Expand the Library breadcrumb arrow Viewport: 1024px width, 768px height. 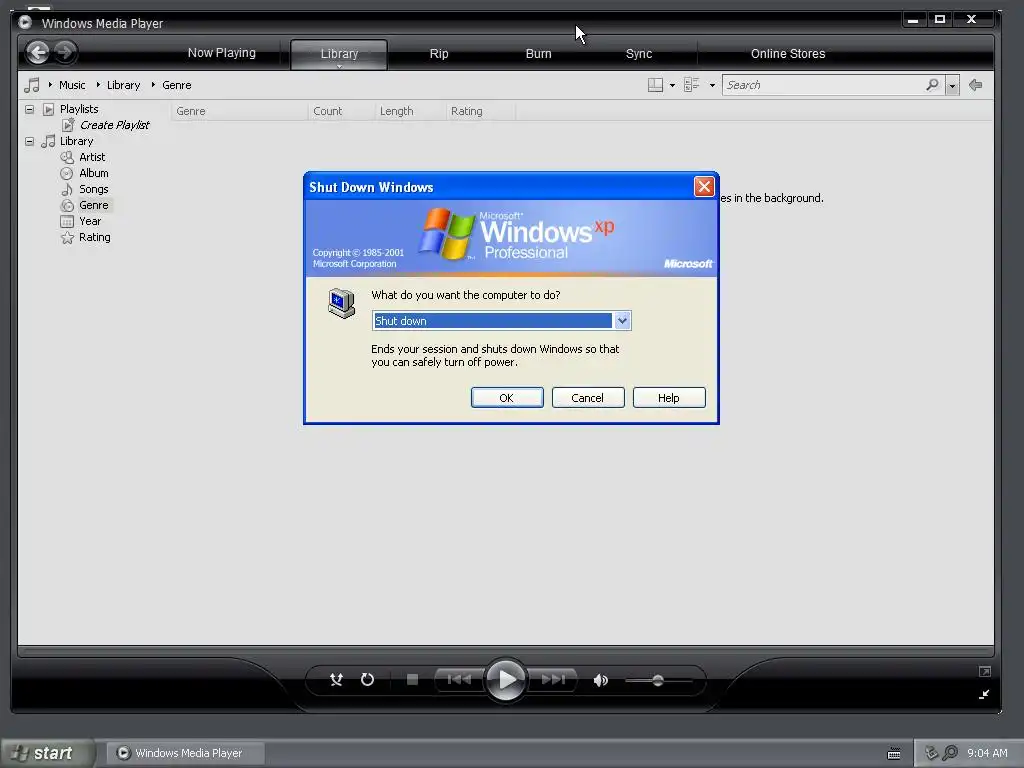tap(99, 85)
